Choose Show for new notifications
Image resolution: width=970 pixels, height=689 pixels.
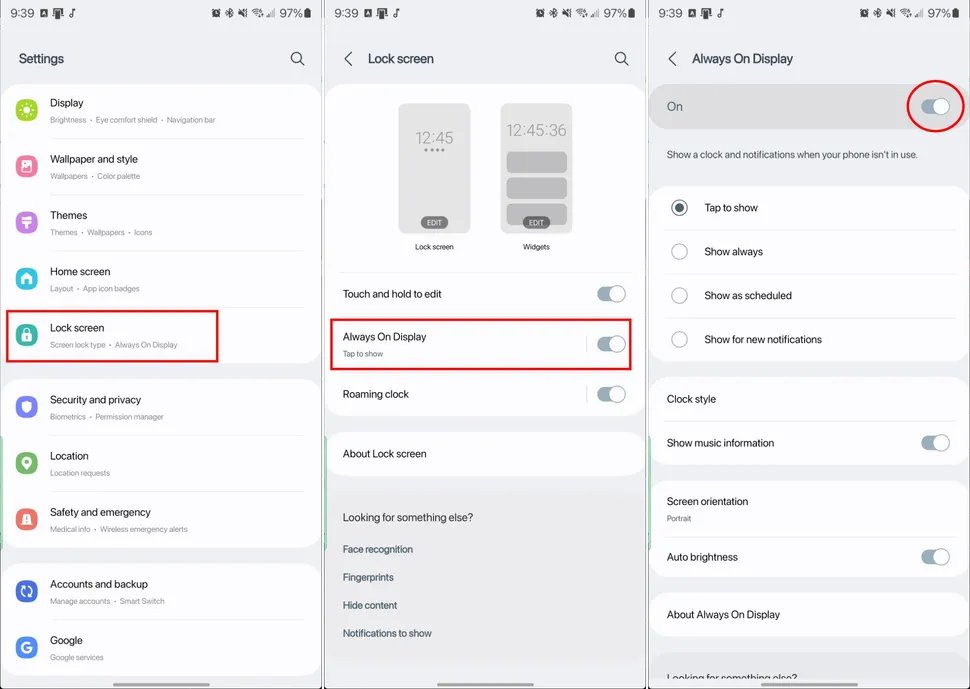click(679, 339)
